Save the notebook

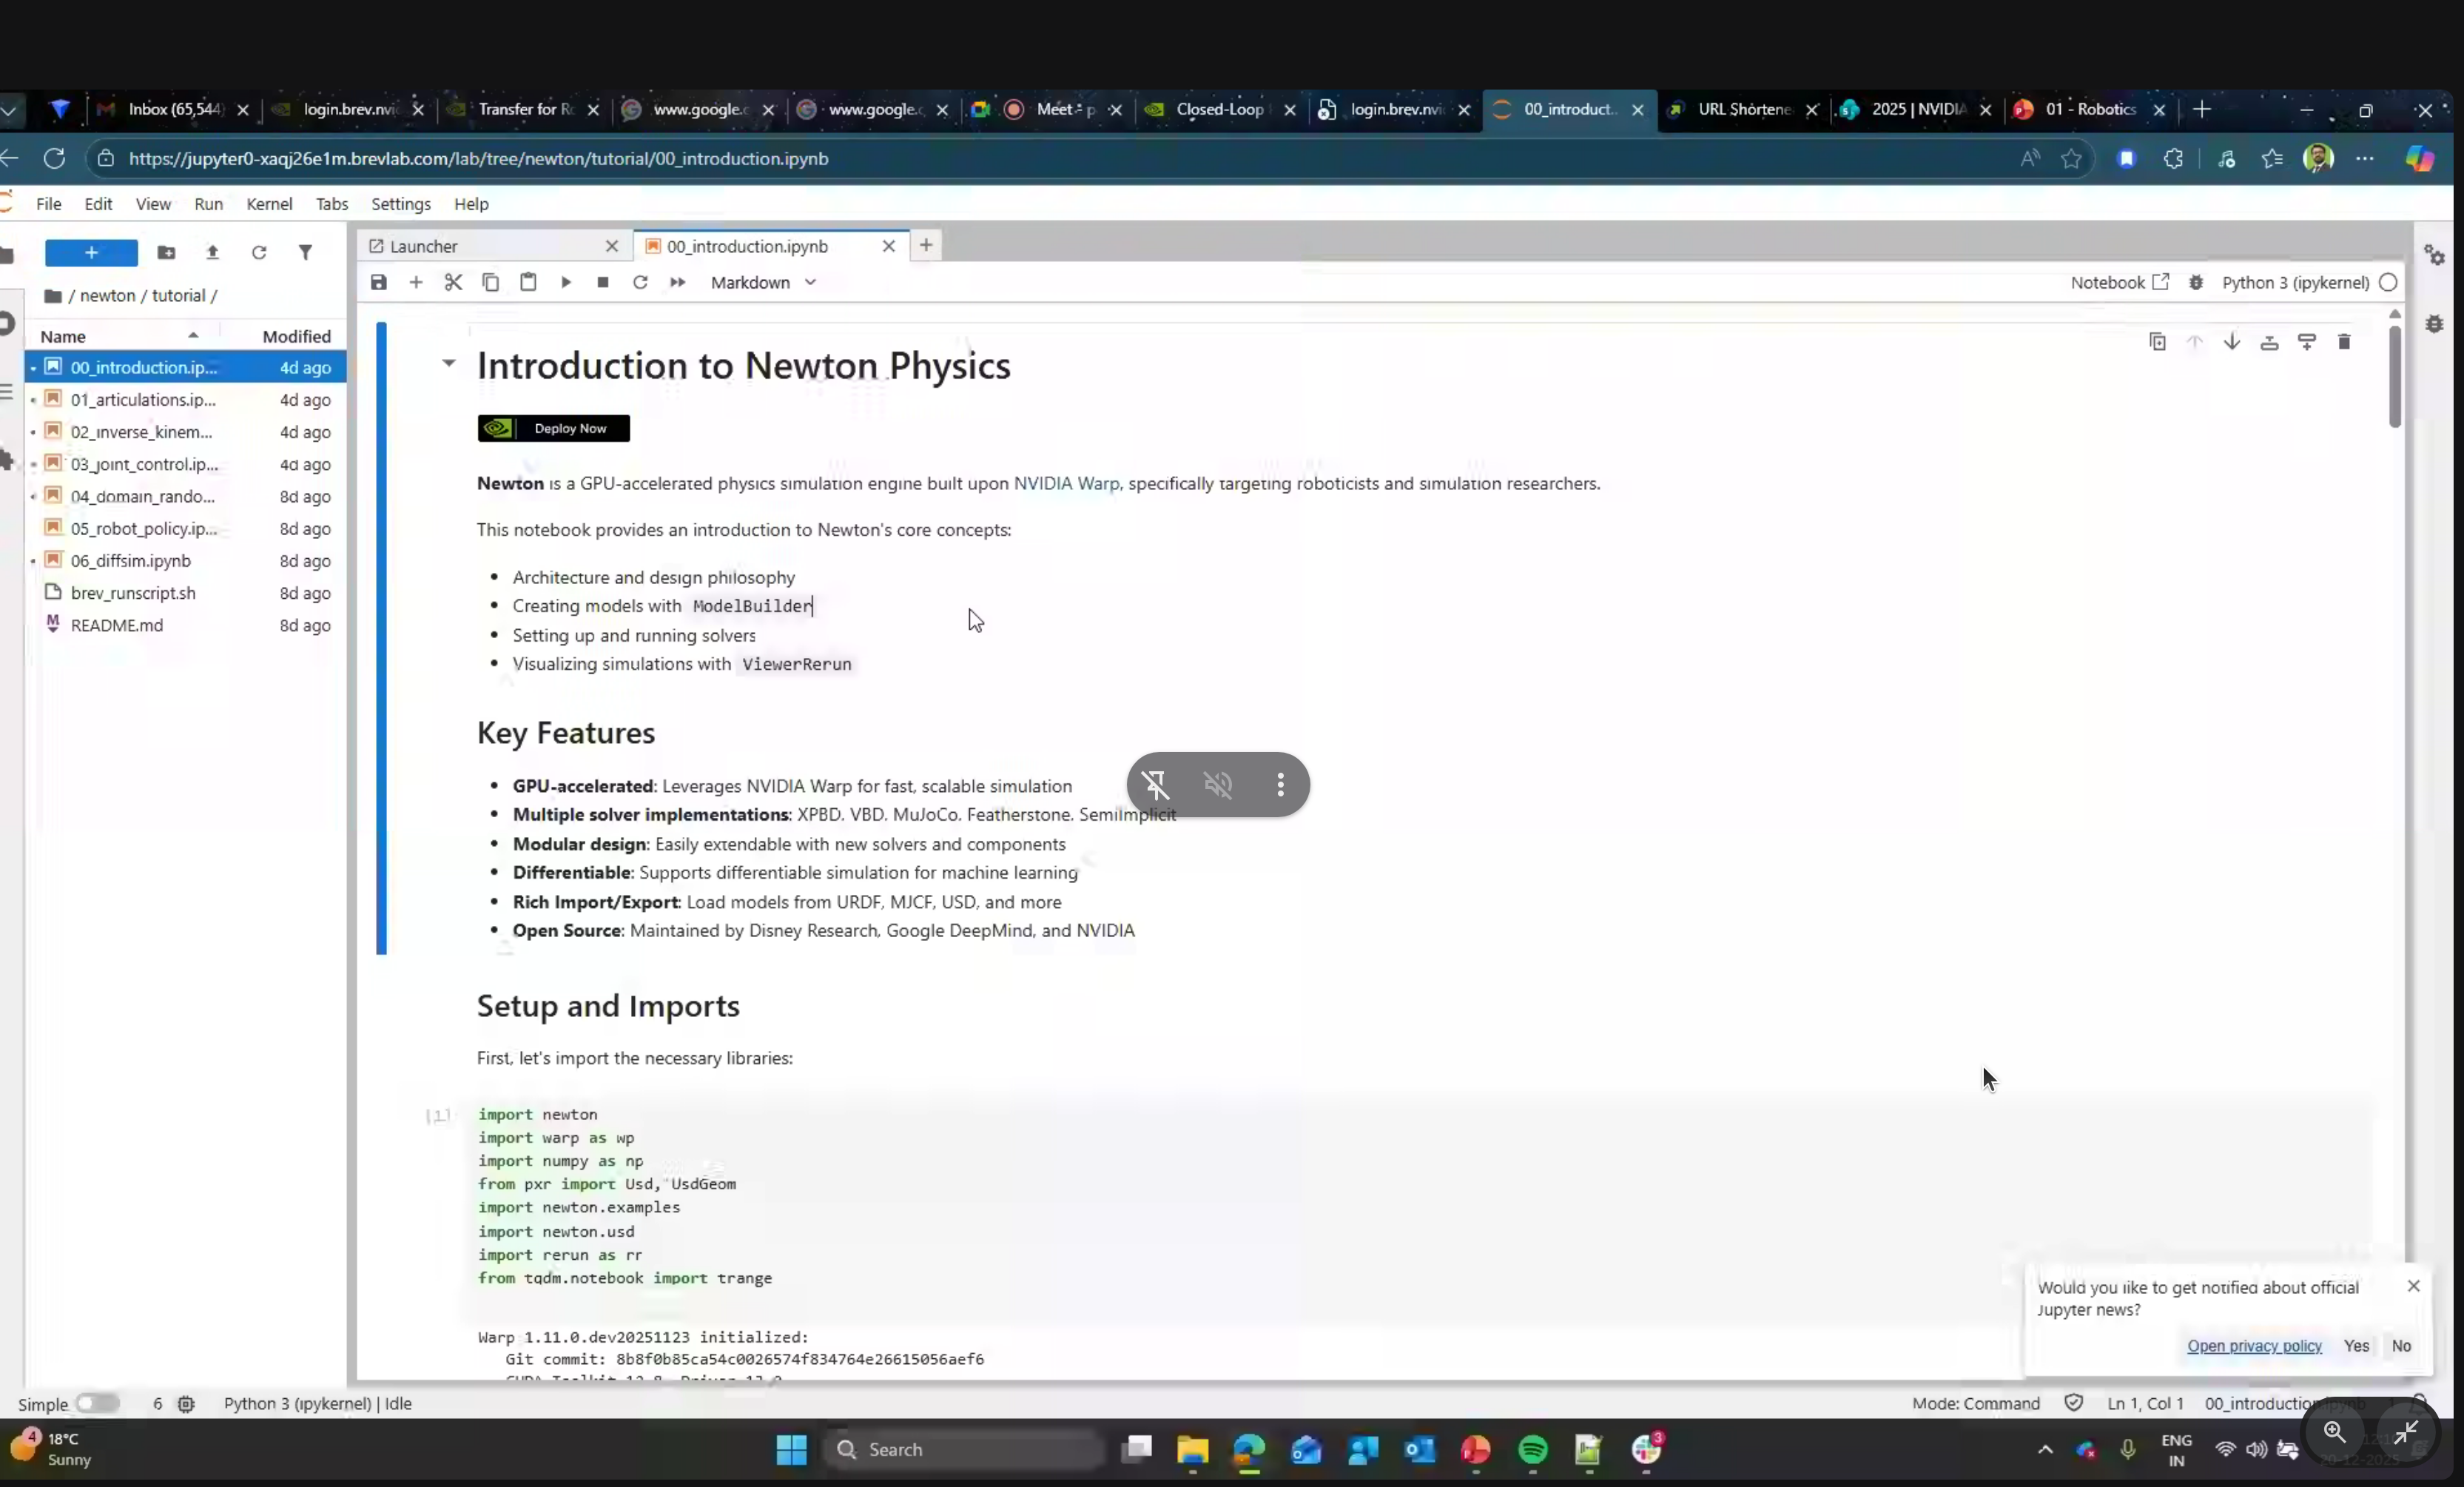click(379, 283)
